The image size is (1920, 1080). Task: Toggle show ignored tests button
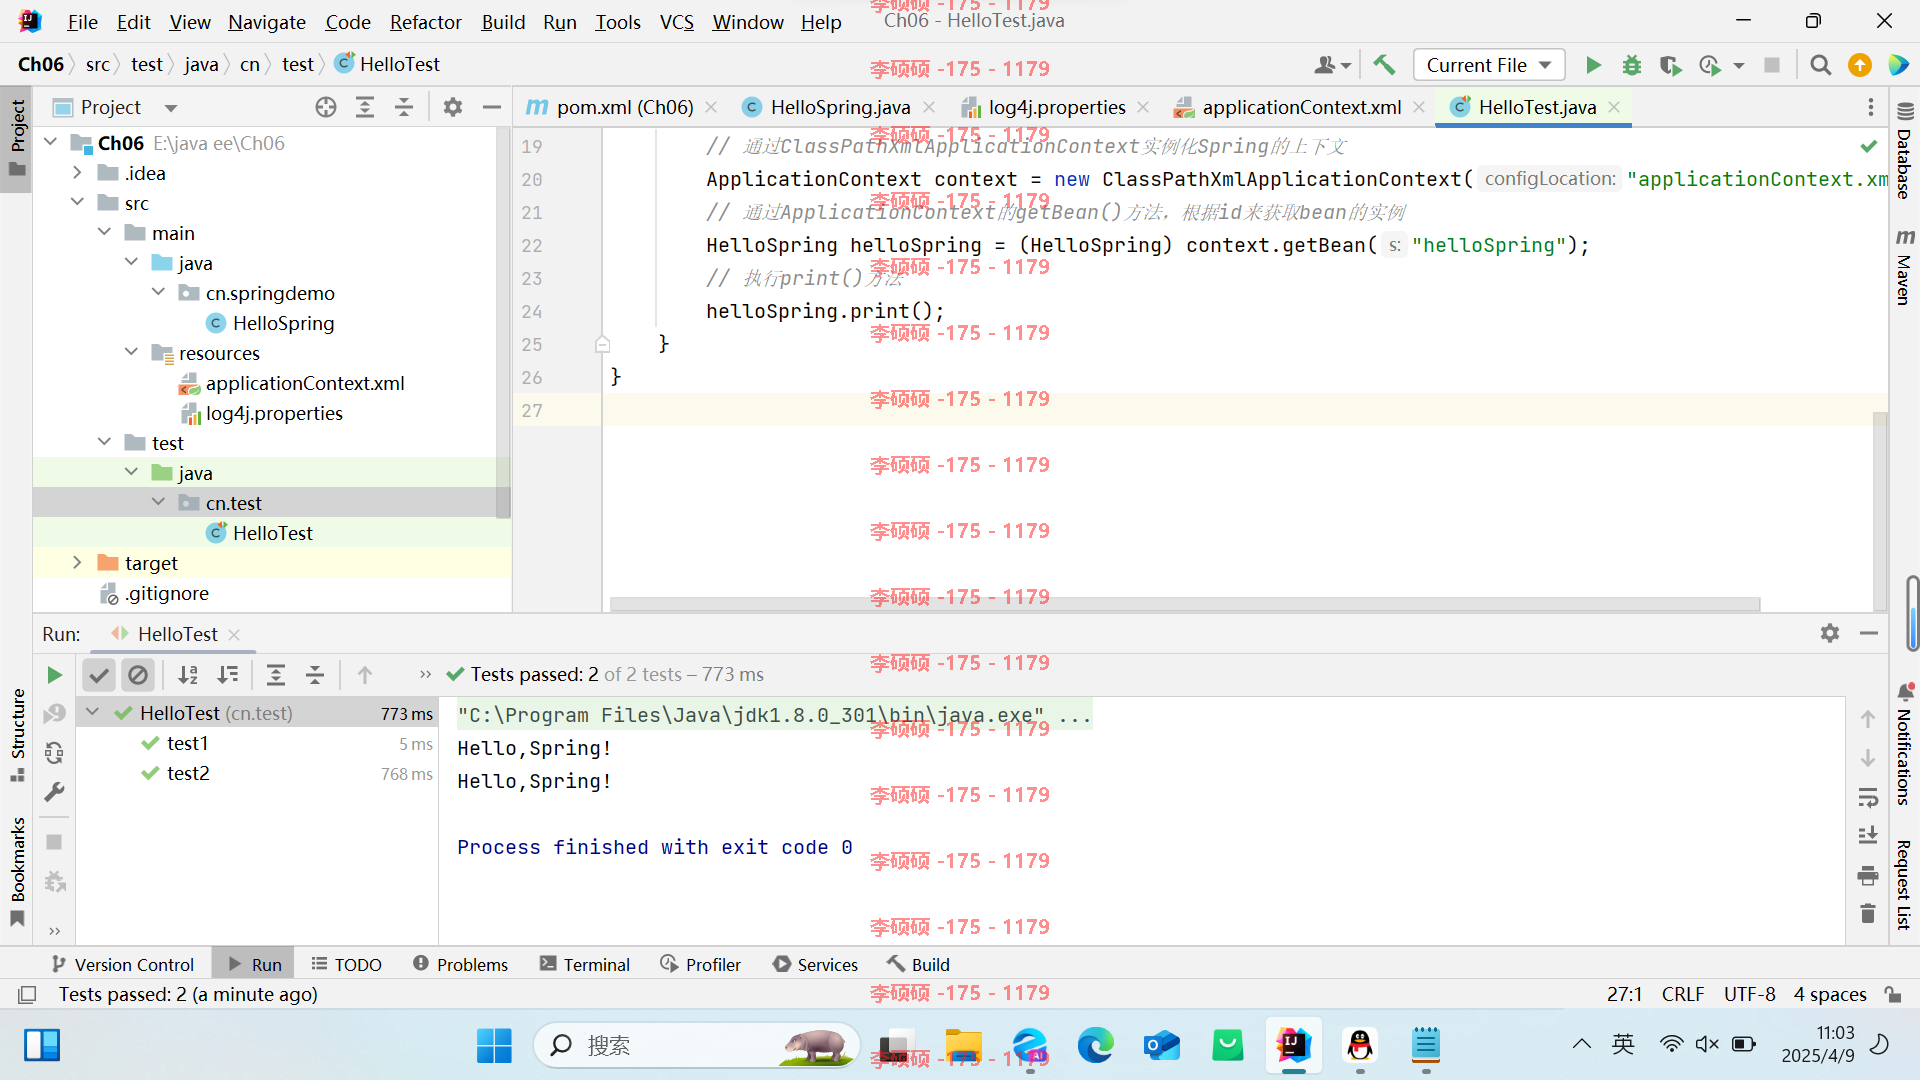138,675
